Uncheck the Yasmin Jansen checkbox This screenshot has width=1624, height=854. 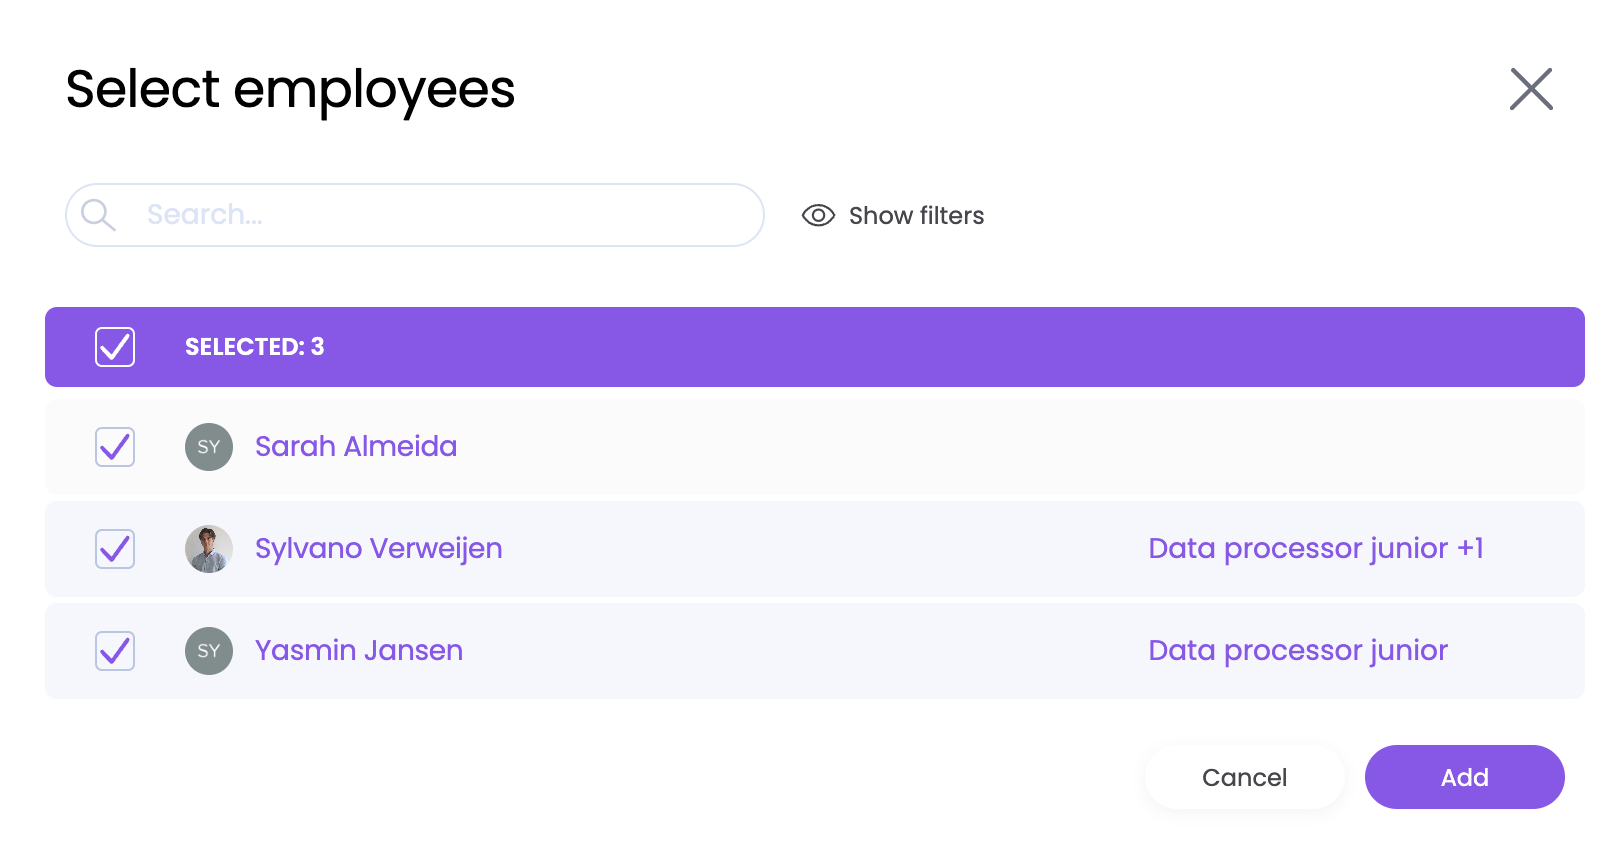[x=115, y=651]
